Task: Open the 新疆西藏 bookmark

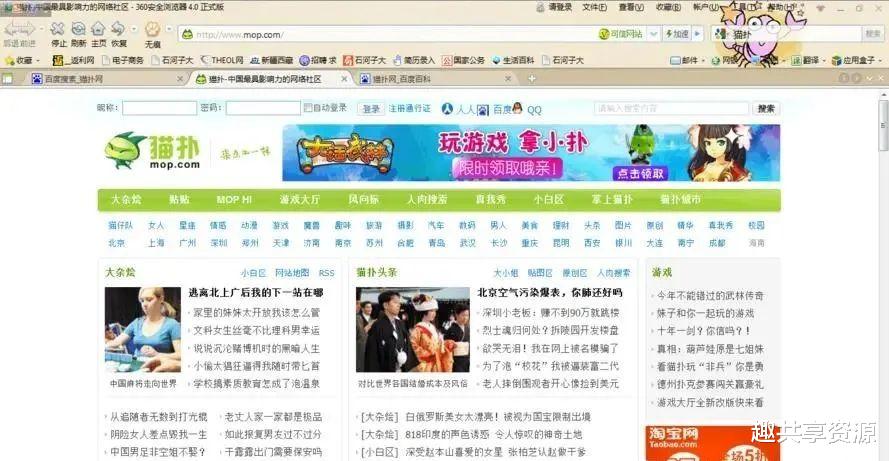Action: 272,60
